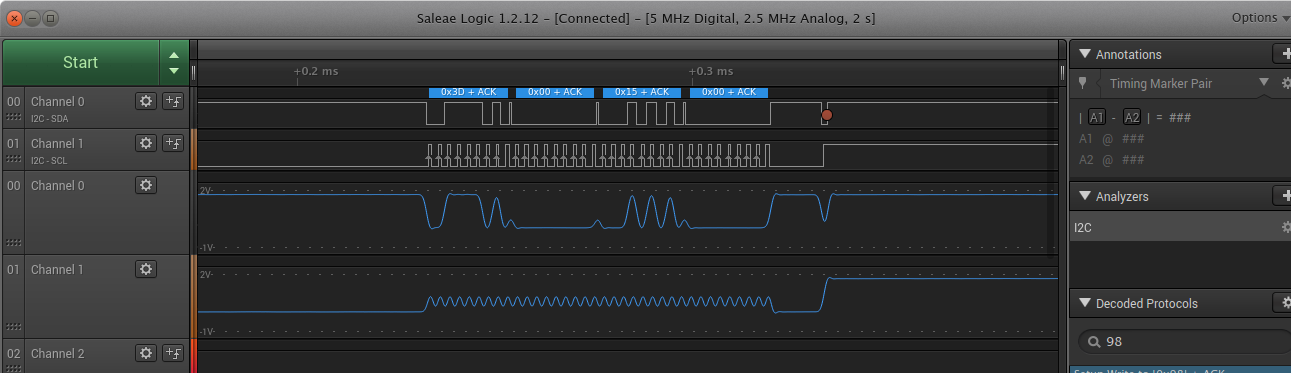Viewport: 1291px width, 373px height.
Task: Click the red I2C stop condition marker
Action: [826, 115]
